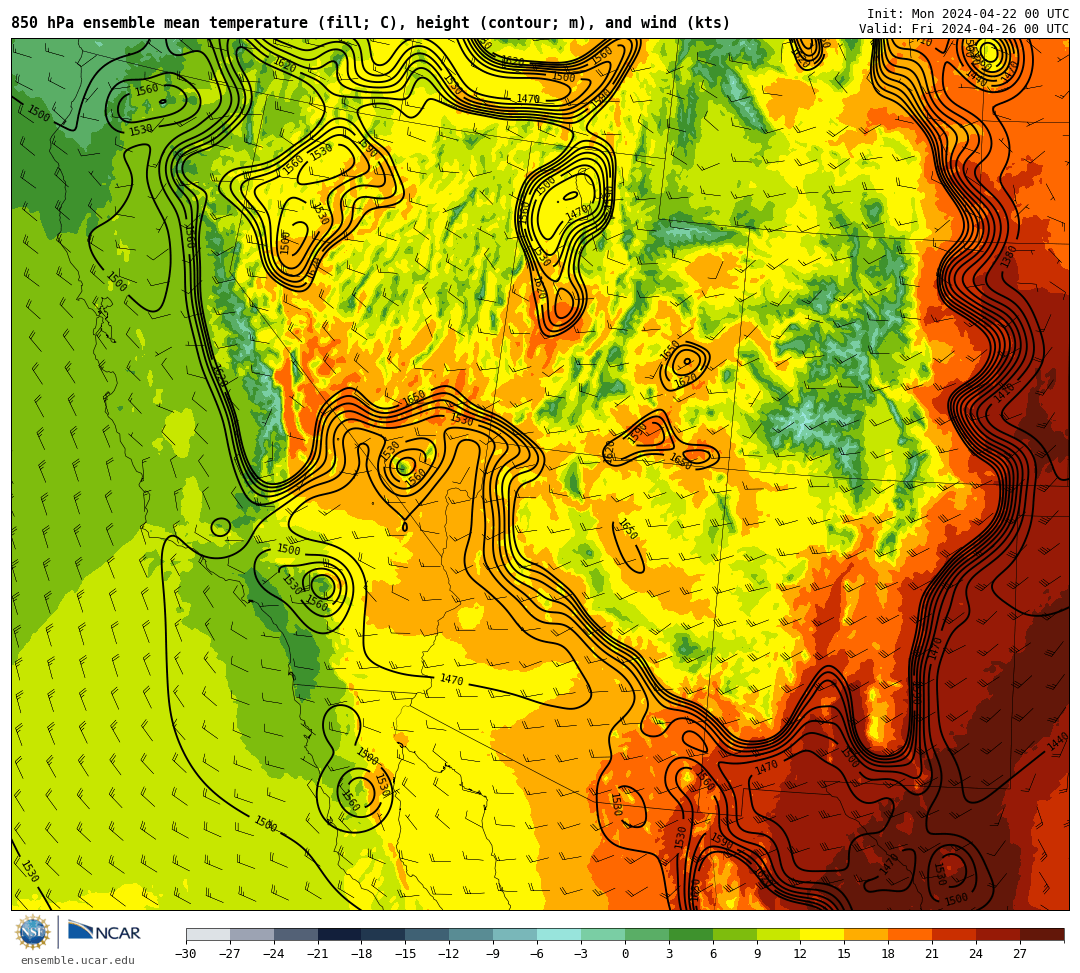Pick the yellow colorbar swatch between 12 and 15
Image resolution: width=1080 pixels, height=973 pixels.
coord(823,934)
